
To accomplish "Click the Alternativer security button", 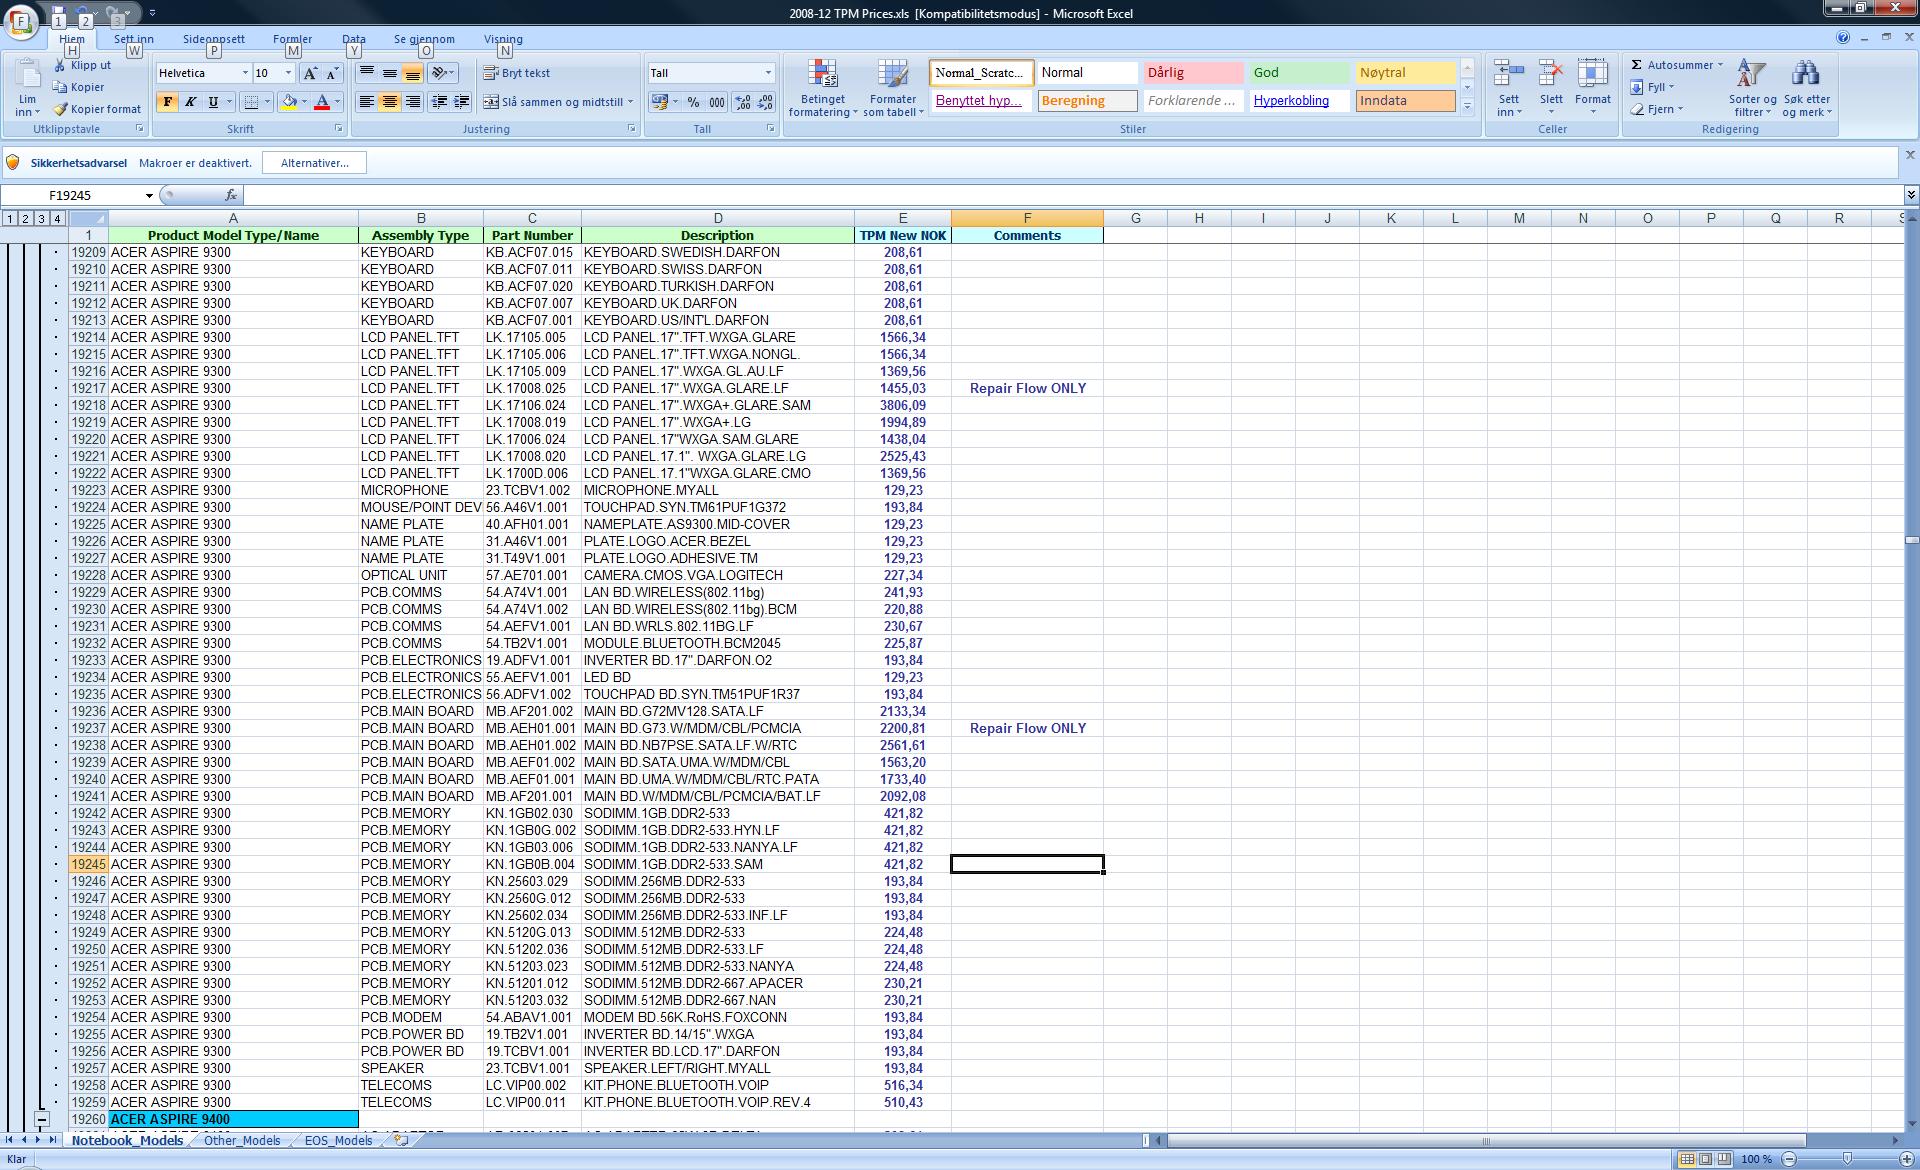I will click(x=314, y=163).
